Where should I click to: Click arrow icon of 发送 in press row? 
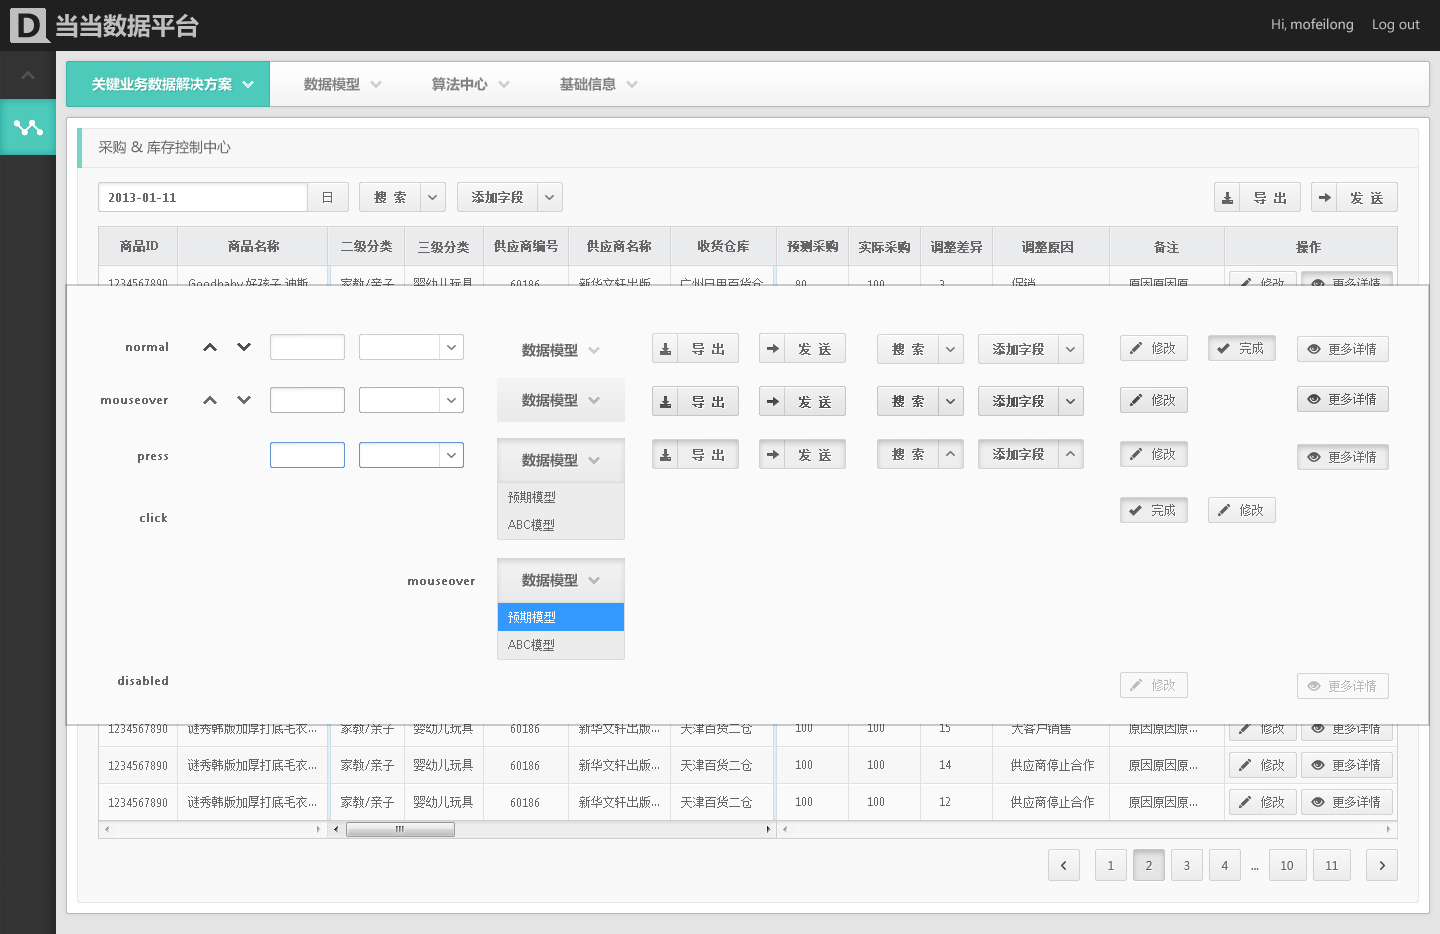tap(772, 455)
